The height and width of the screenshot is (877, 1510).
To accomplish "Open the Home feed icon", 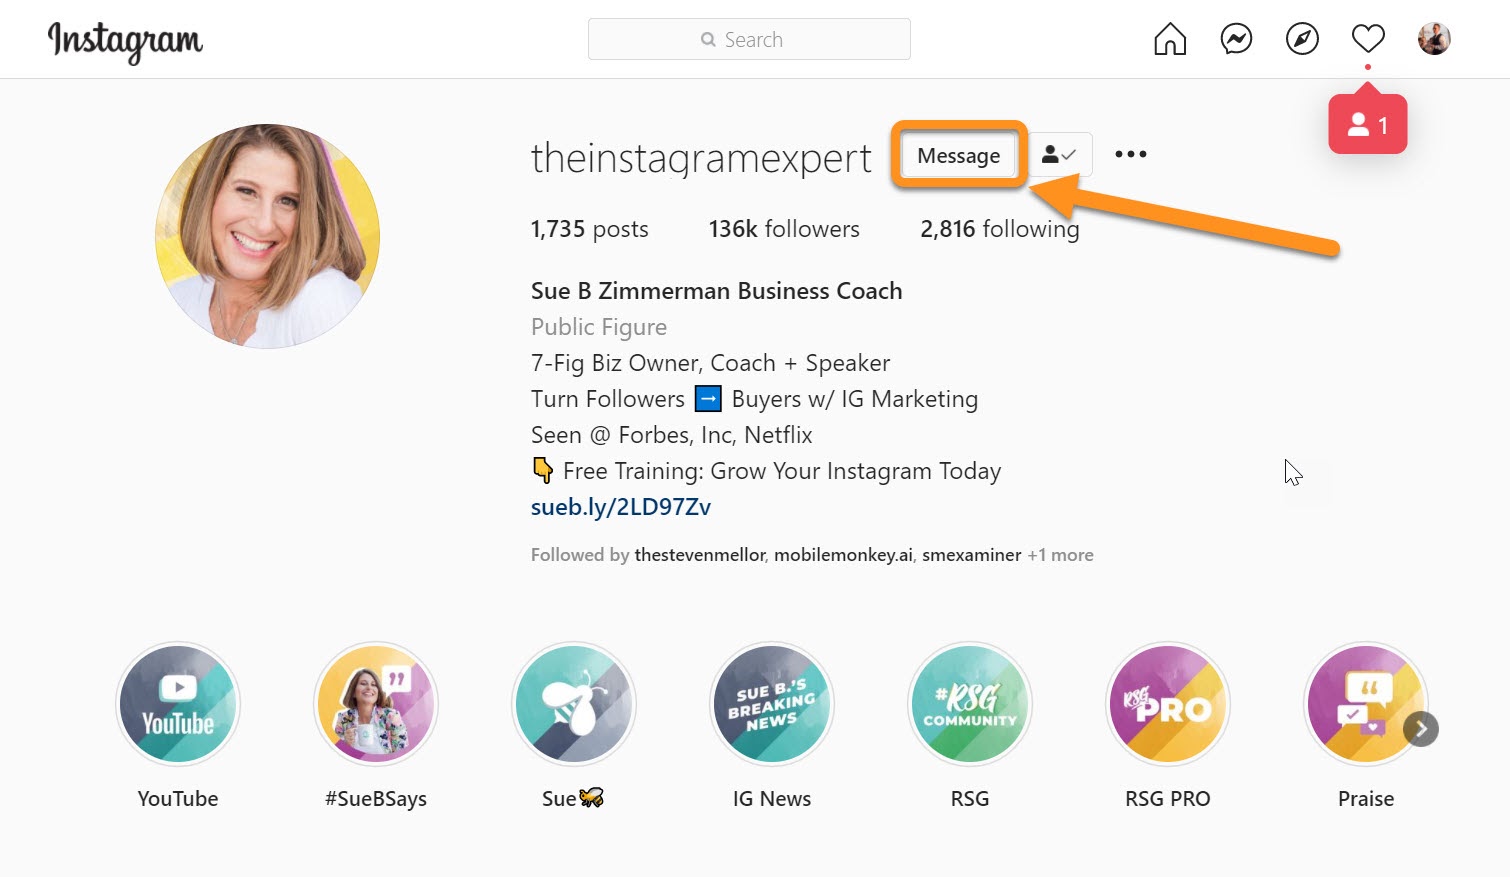I will coord(1169,39).
